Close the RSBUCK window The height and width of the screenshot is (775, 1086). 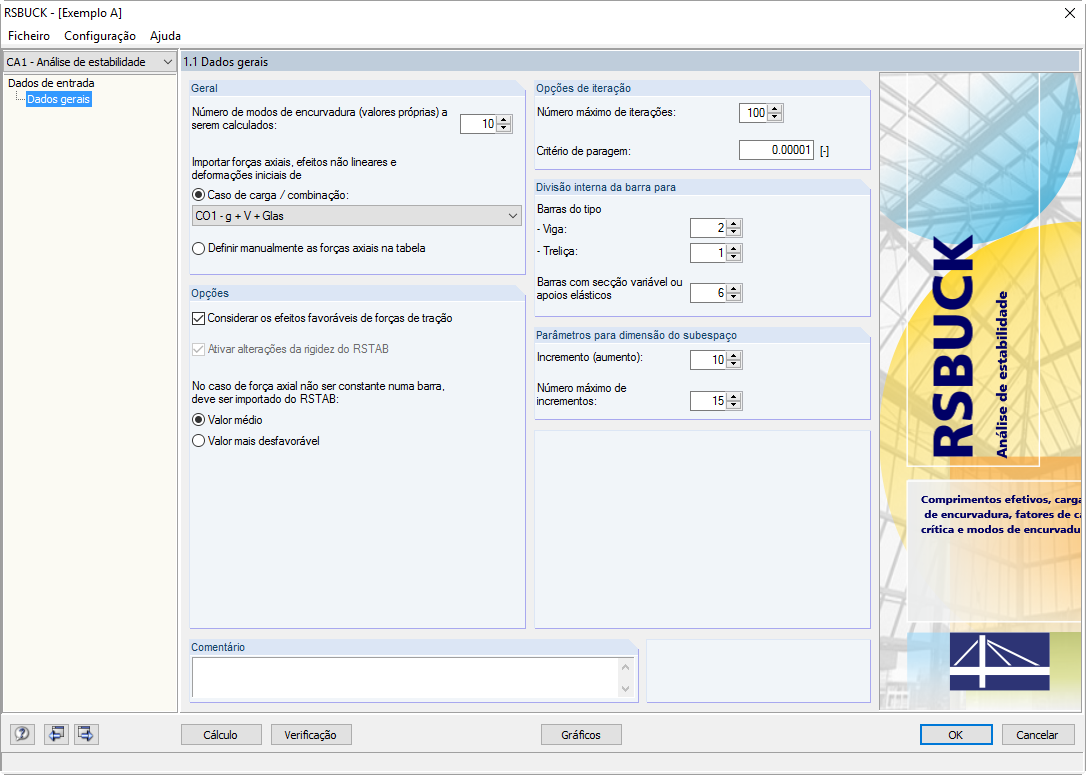pos(1069,13)
